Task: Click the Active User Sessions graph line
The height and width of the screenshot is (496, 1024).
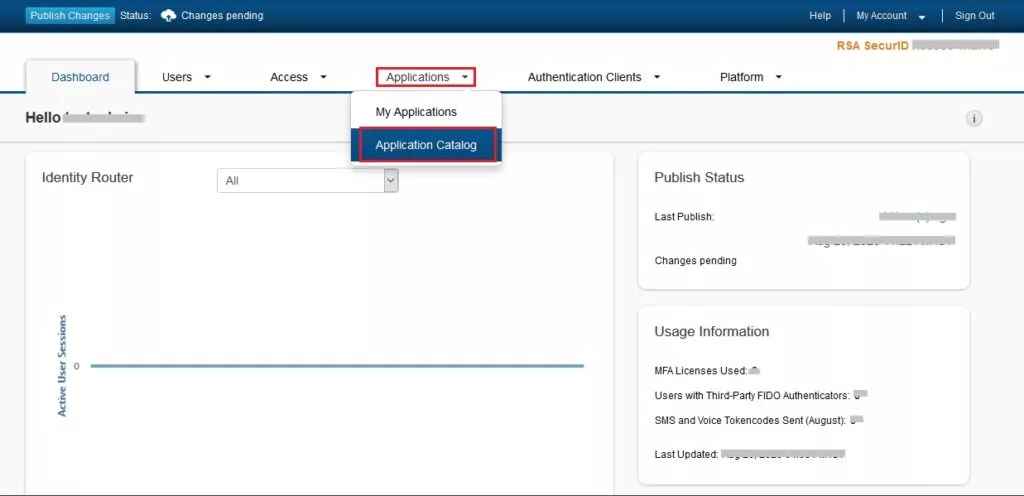Action: click(337, 366)
